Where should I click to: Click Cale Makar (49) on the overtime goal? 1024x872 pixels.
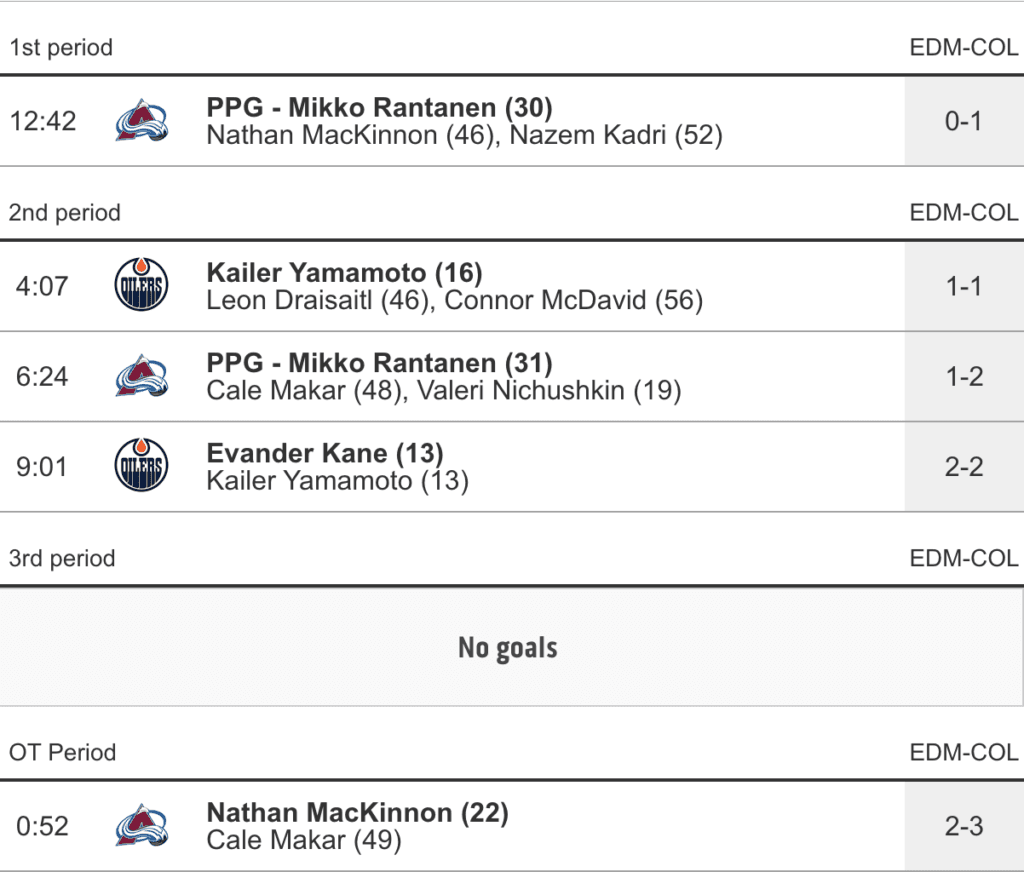click(x=303, y=840)
